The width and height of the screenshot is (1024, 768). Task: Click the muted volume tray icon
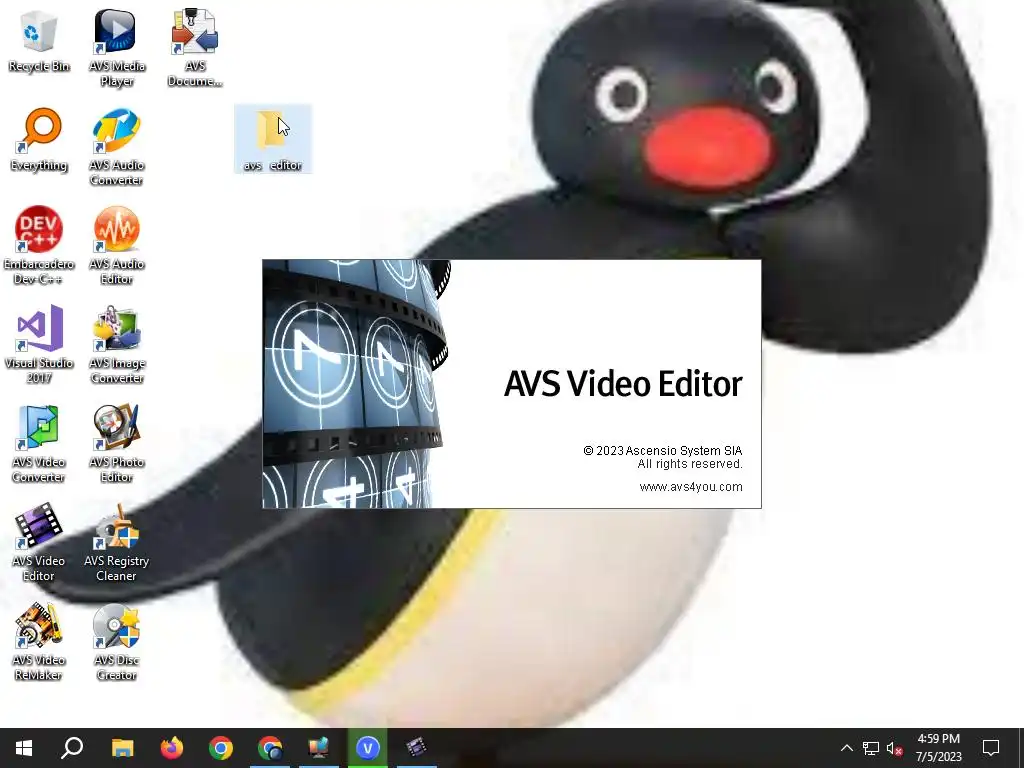(x=895, y=748)
